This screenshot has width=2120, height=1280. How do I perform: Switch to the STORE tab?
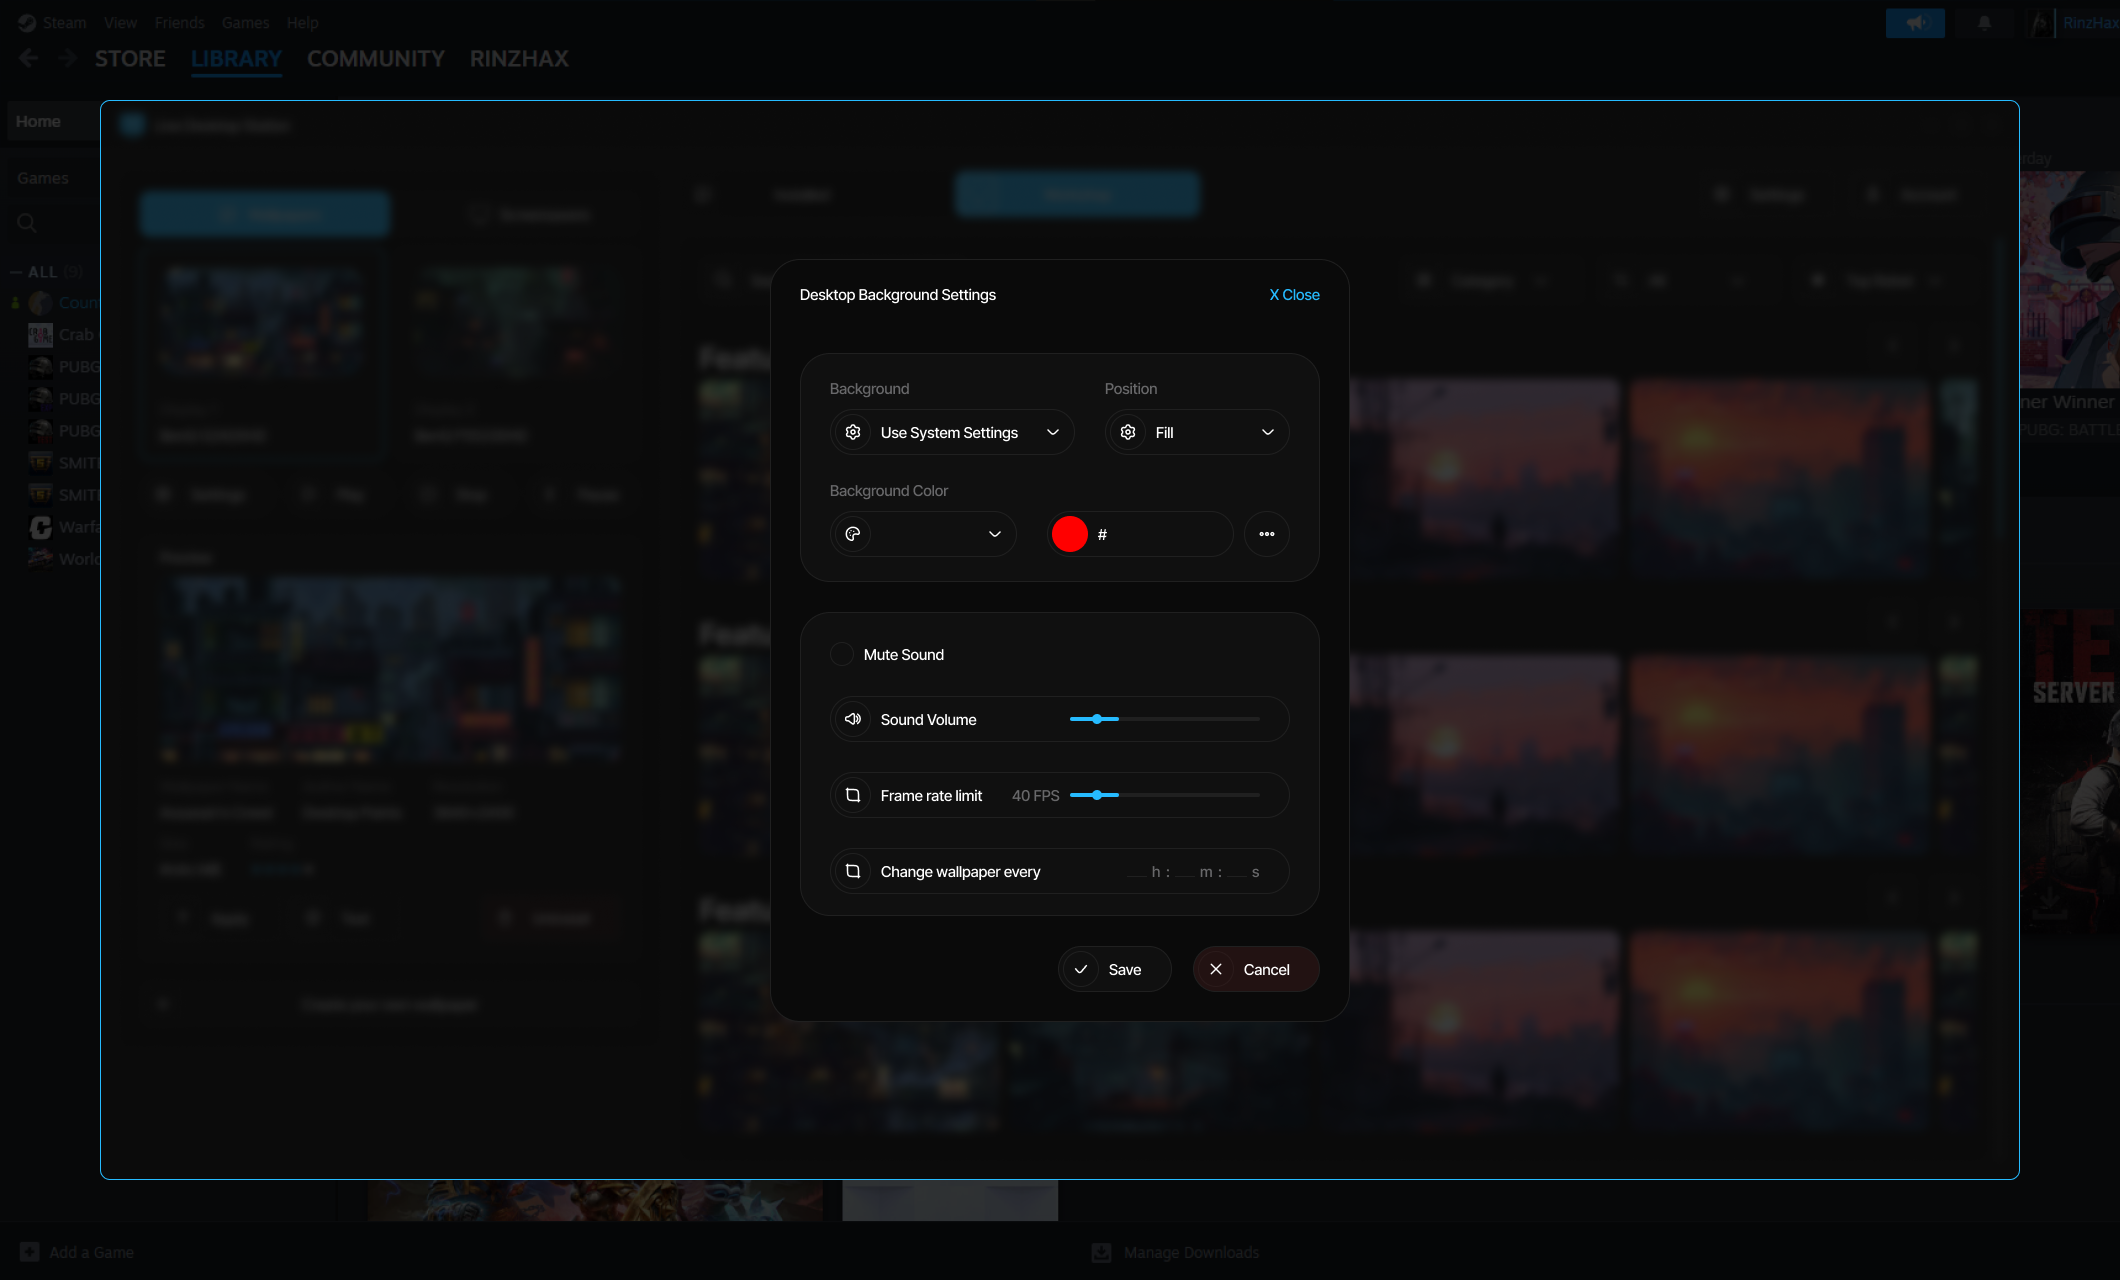tap(130, 59)
